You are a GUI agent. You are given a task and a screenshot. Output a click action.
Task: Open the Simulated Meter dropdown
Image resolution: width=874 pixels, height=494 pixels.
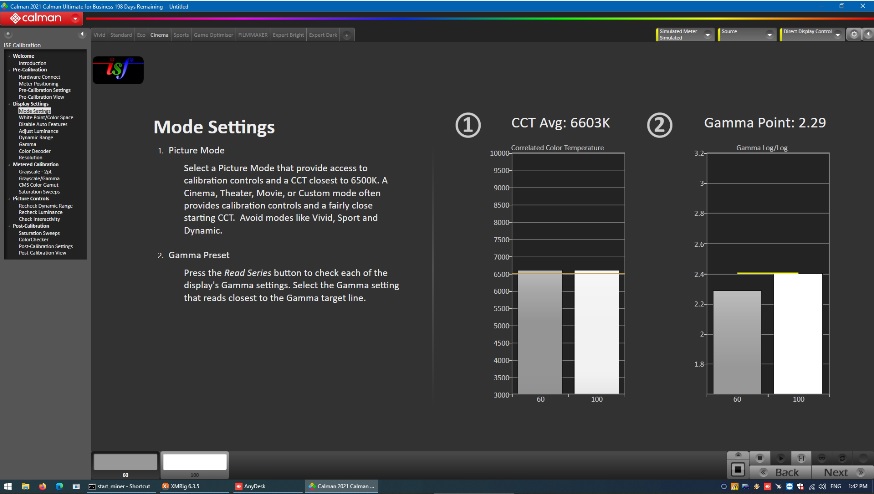tap(684, 34)
